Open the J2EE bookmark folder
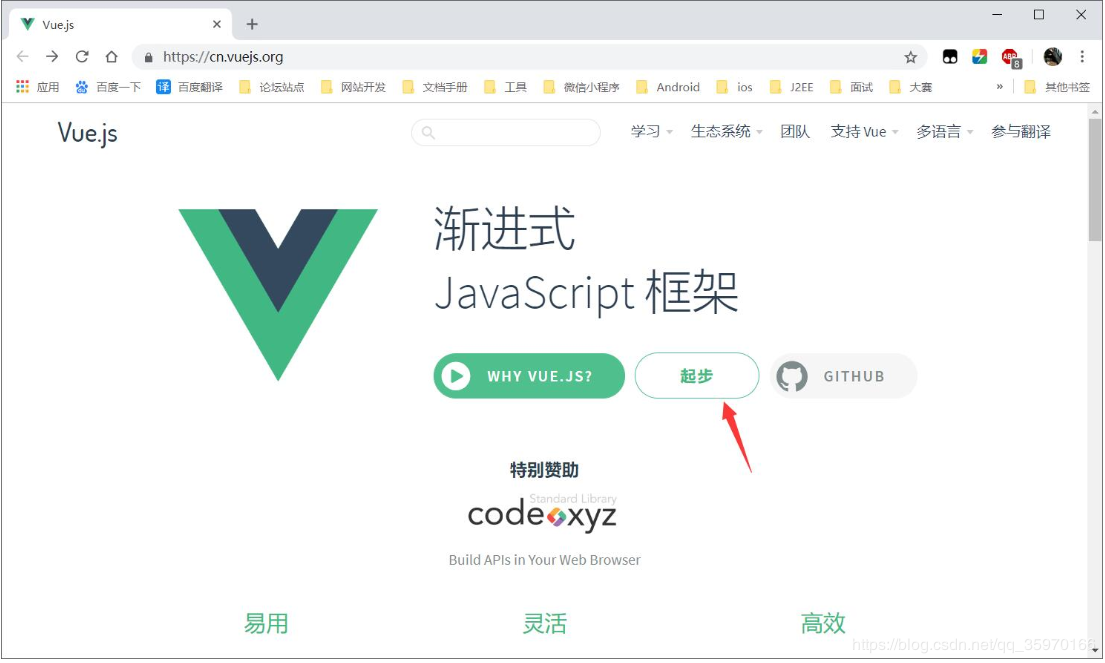Image resolution: width=1105 pixels, height=663 pixels. (791, 87)
